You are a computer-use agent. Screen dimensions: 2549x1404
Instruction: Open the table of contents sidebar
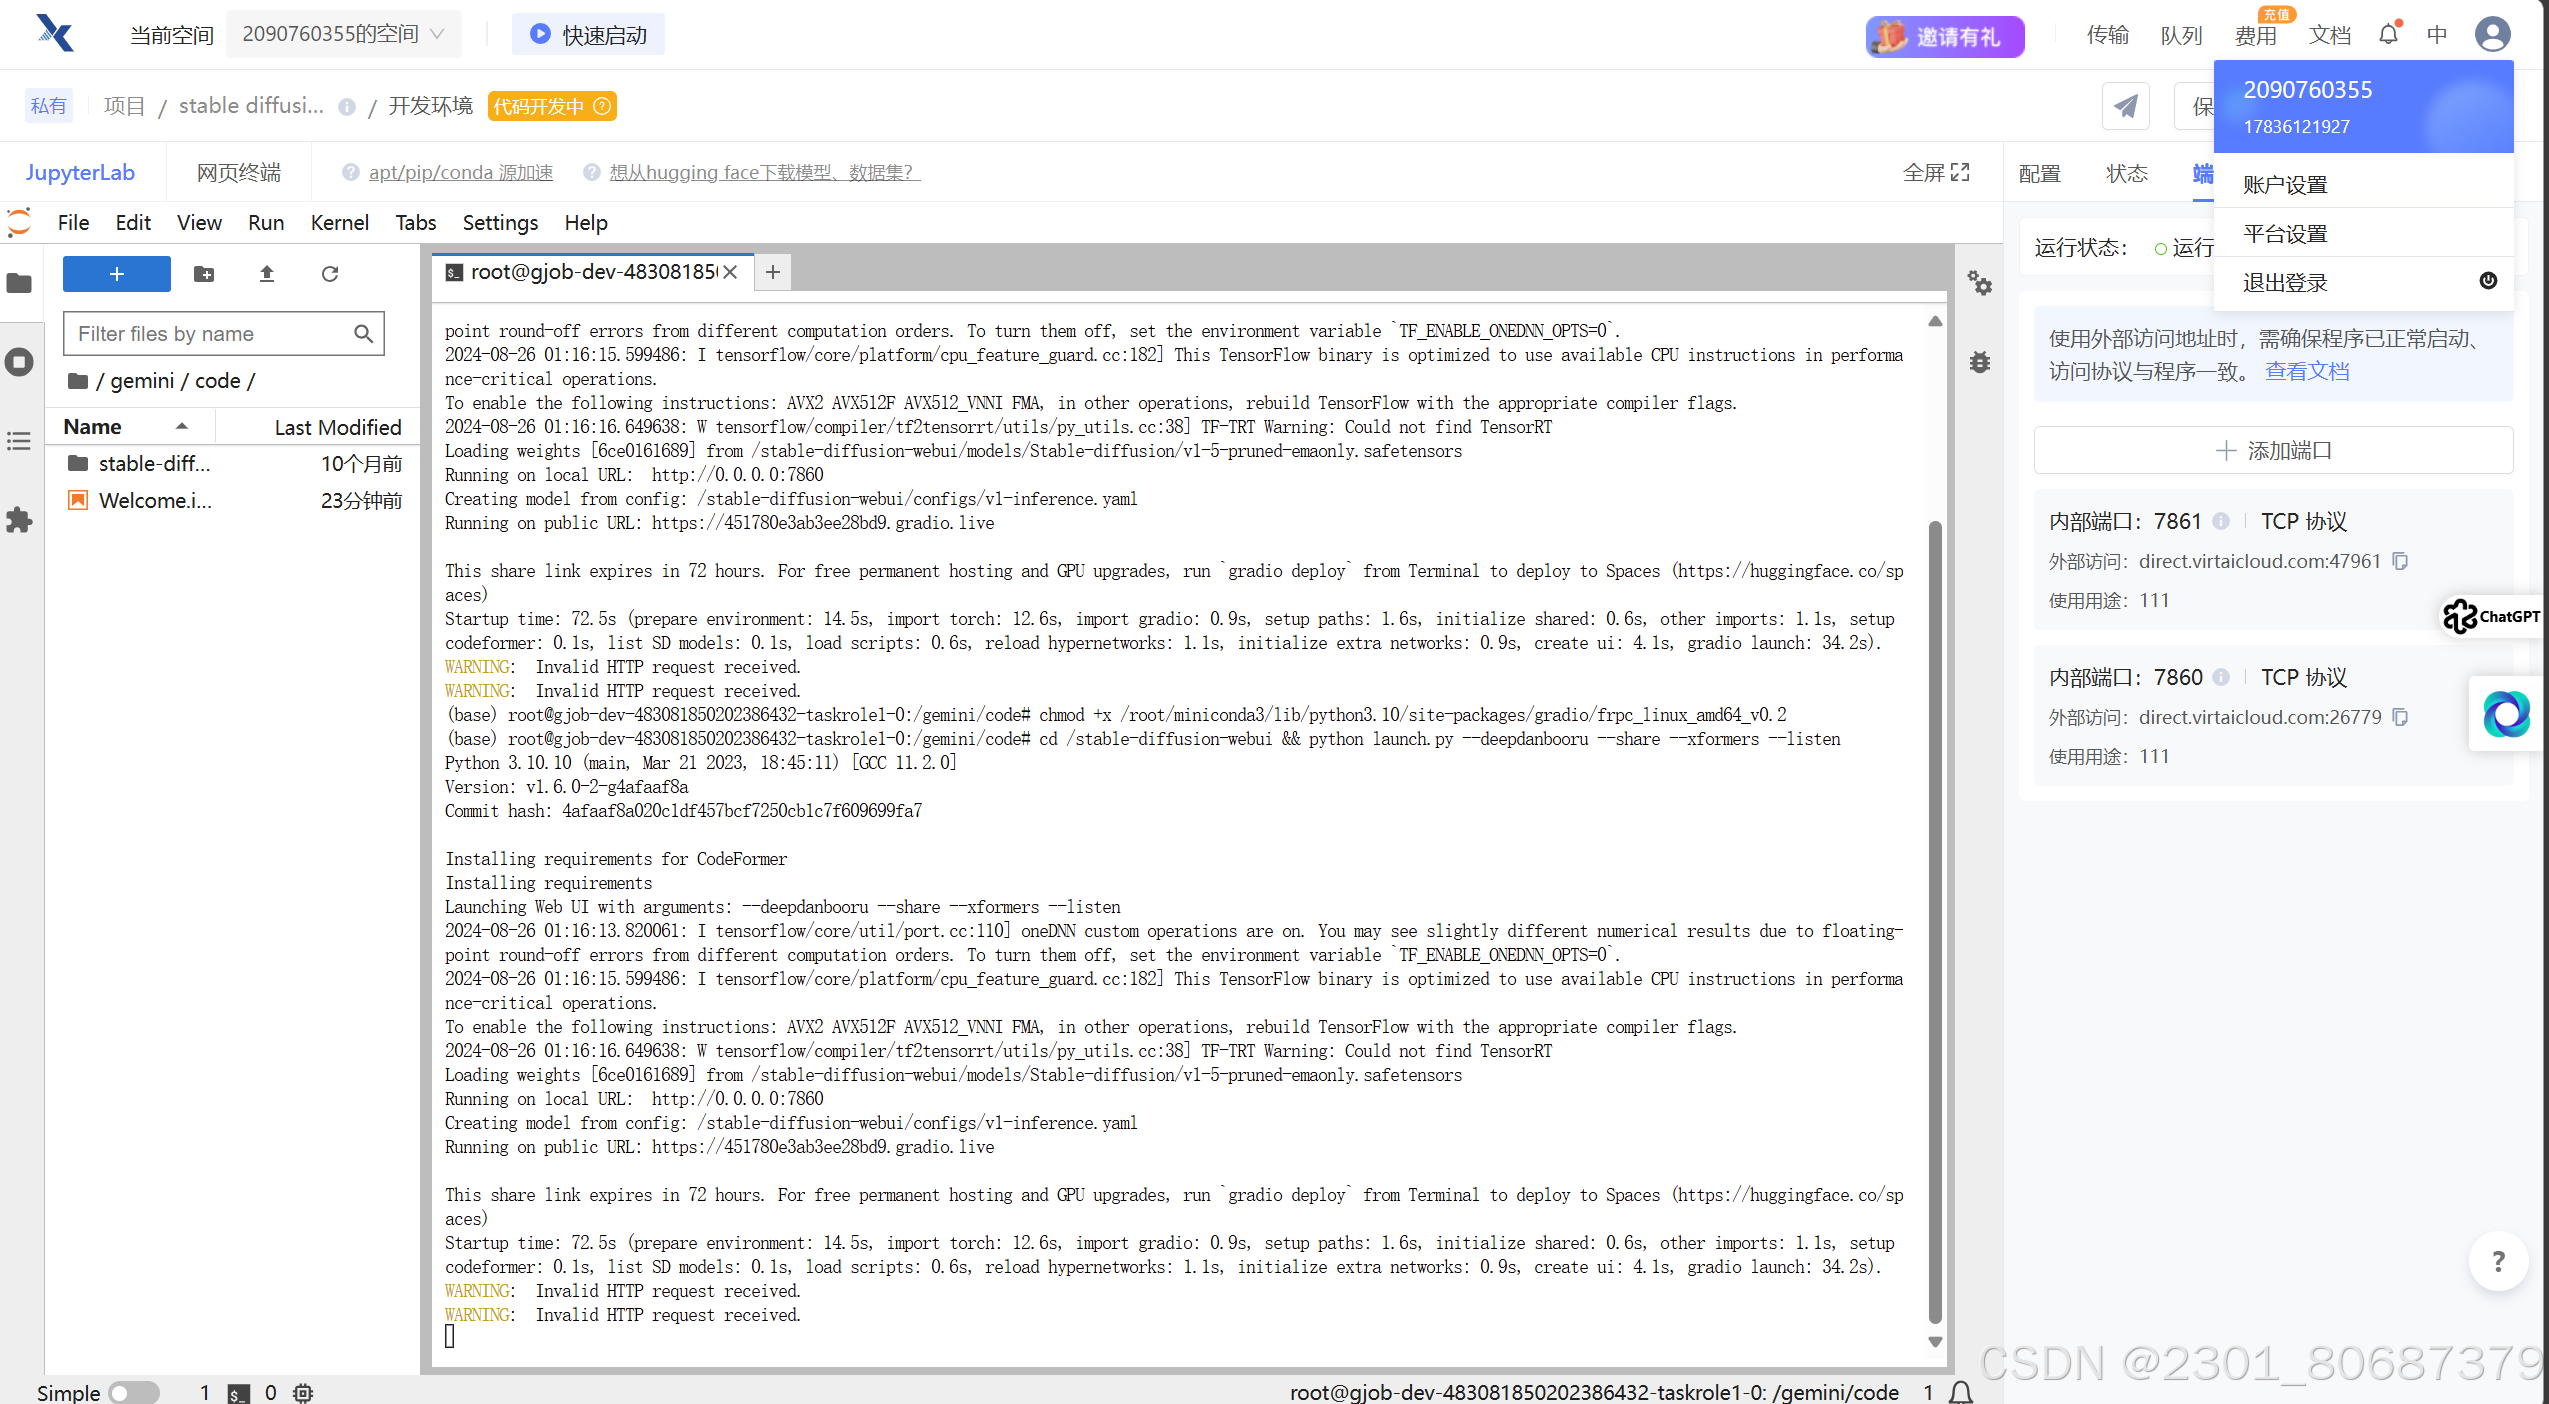[19, 441]
